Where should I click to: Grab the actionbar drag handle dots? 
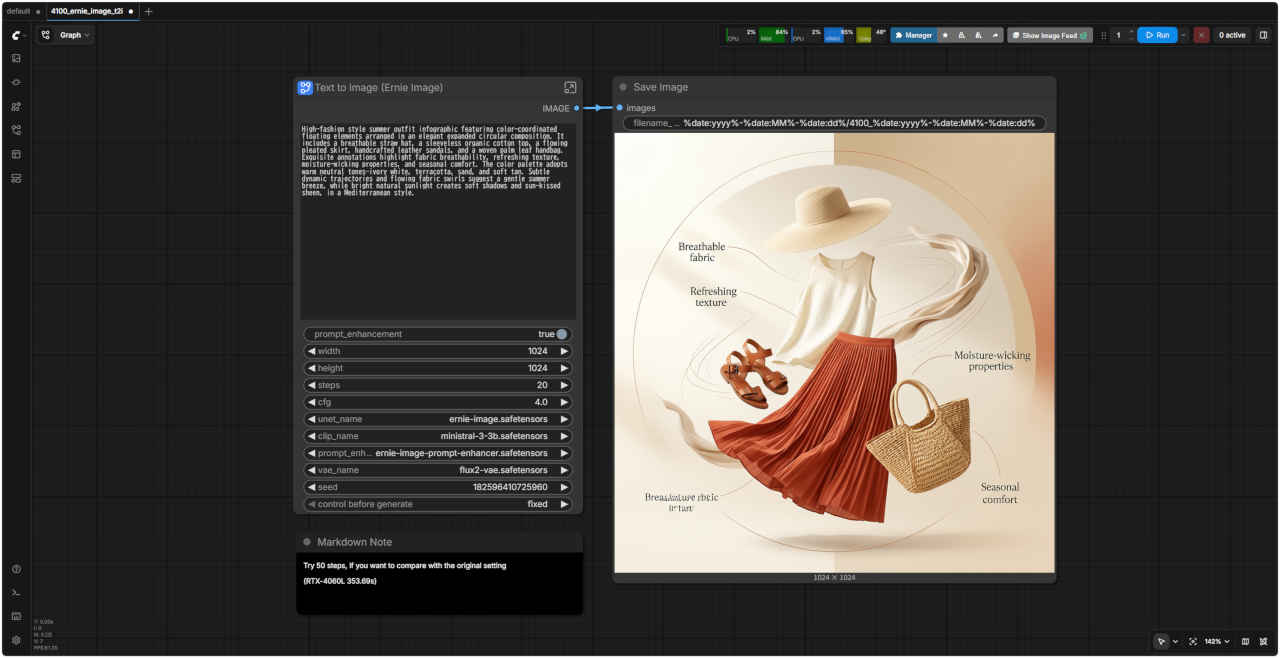[1104, 35]
